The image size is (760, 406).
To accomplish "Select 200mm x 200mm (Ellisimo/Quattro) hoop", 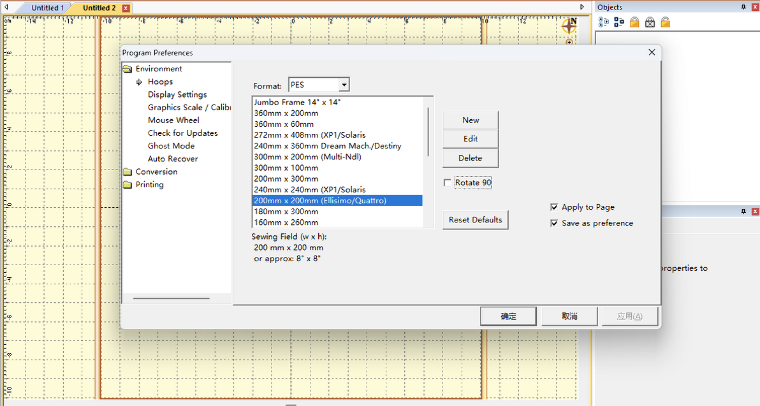I will 337,201.
